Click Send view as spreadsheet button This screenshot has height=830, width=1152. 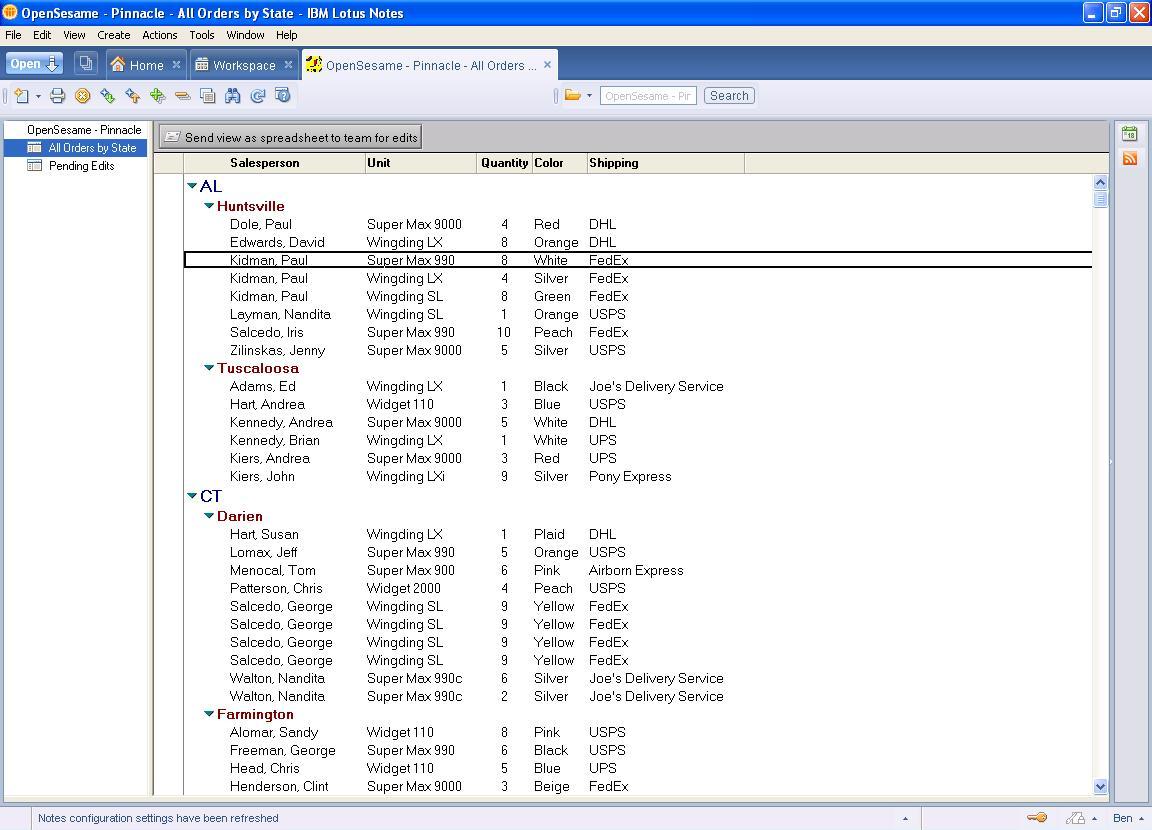click(290, 137)
